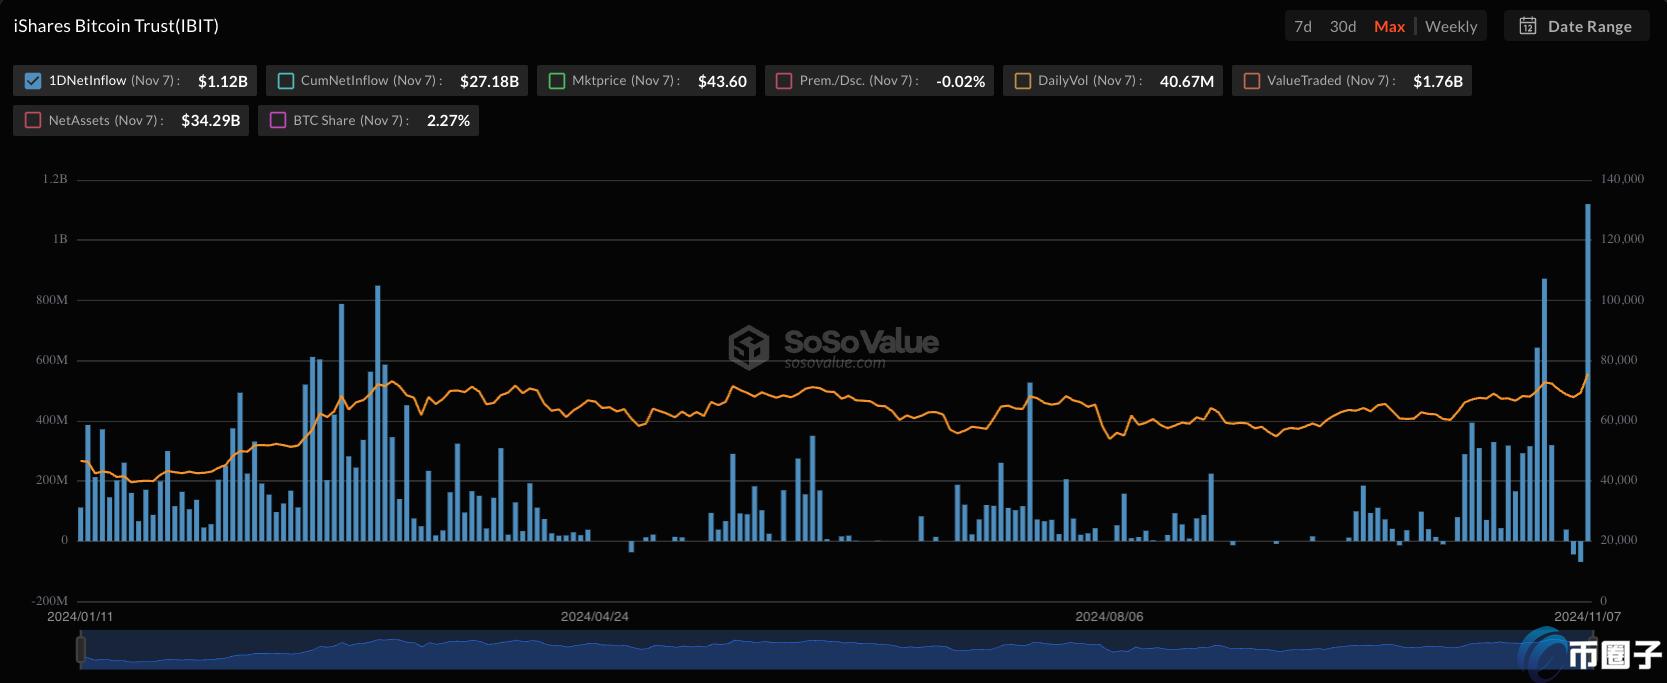Click the $43.60 Mktprice value
The image size is (1667, 683).
[x=722, y=81]
